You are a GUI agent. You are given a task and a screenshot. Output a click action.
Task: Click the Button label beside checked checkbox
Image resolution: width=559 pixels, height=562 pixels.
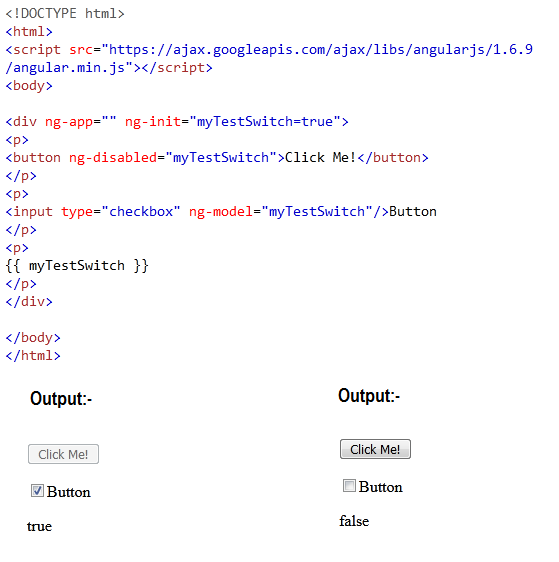(x=68, y=492)
